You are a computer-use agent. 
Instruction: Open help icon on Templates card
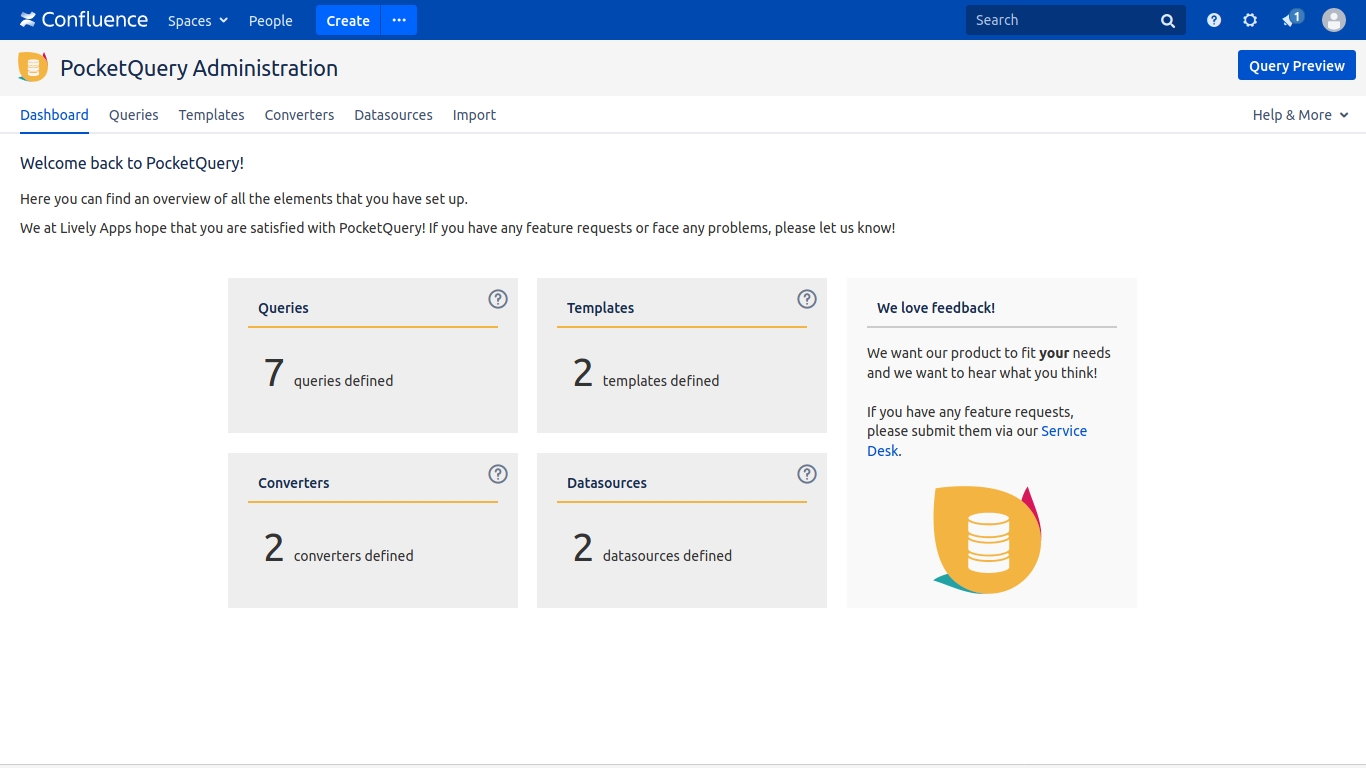tap(807, 299)
